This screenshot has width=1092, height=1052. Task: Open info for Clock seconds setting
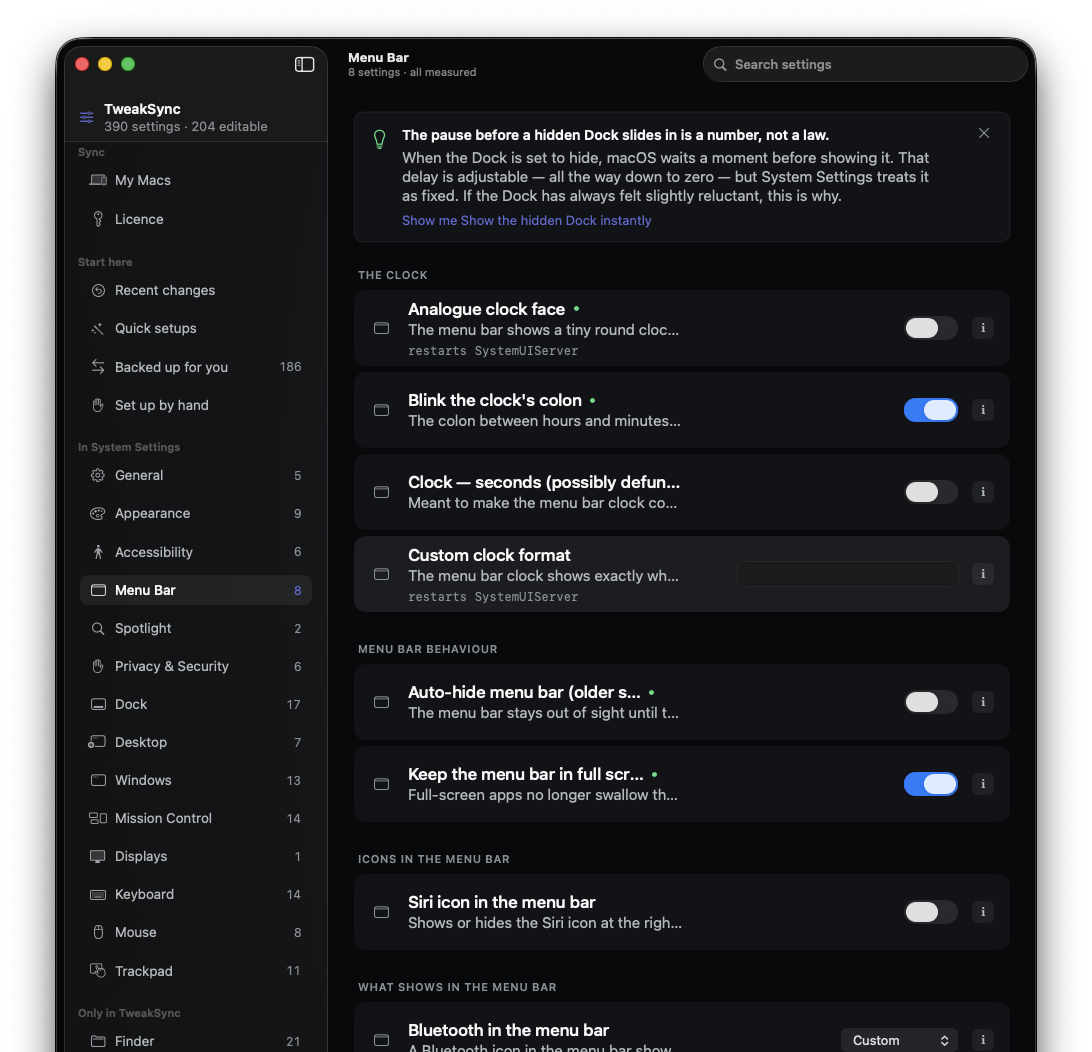983,492
